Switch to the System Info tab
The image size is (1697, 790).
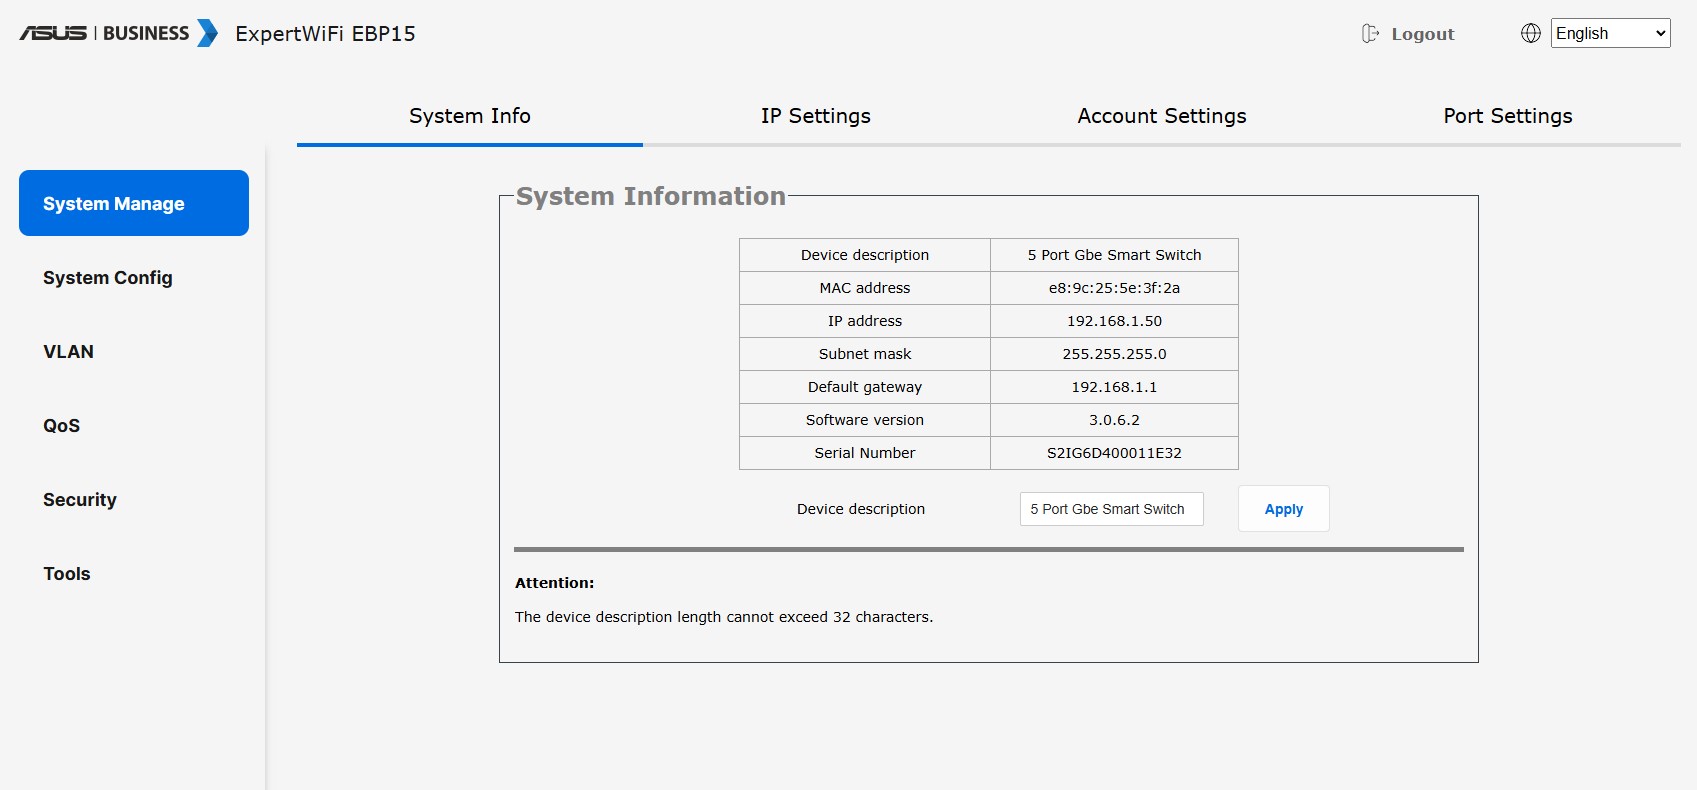point(469,116)
